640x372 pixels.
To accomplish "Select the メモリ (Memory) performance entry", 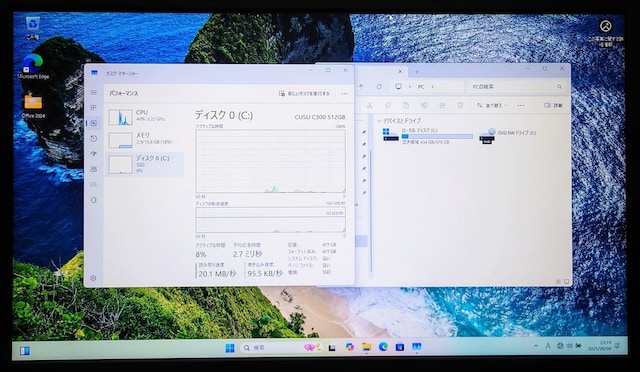I will [145, 140].
